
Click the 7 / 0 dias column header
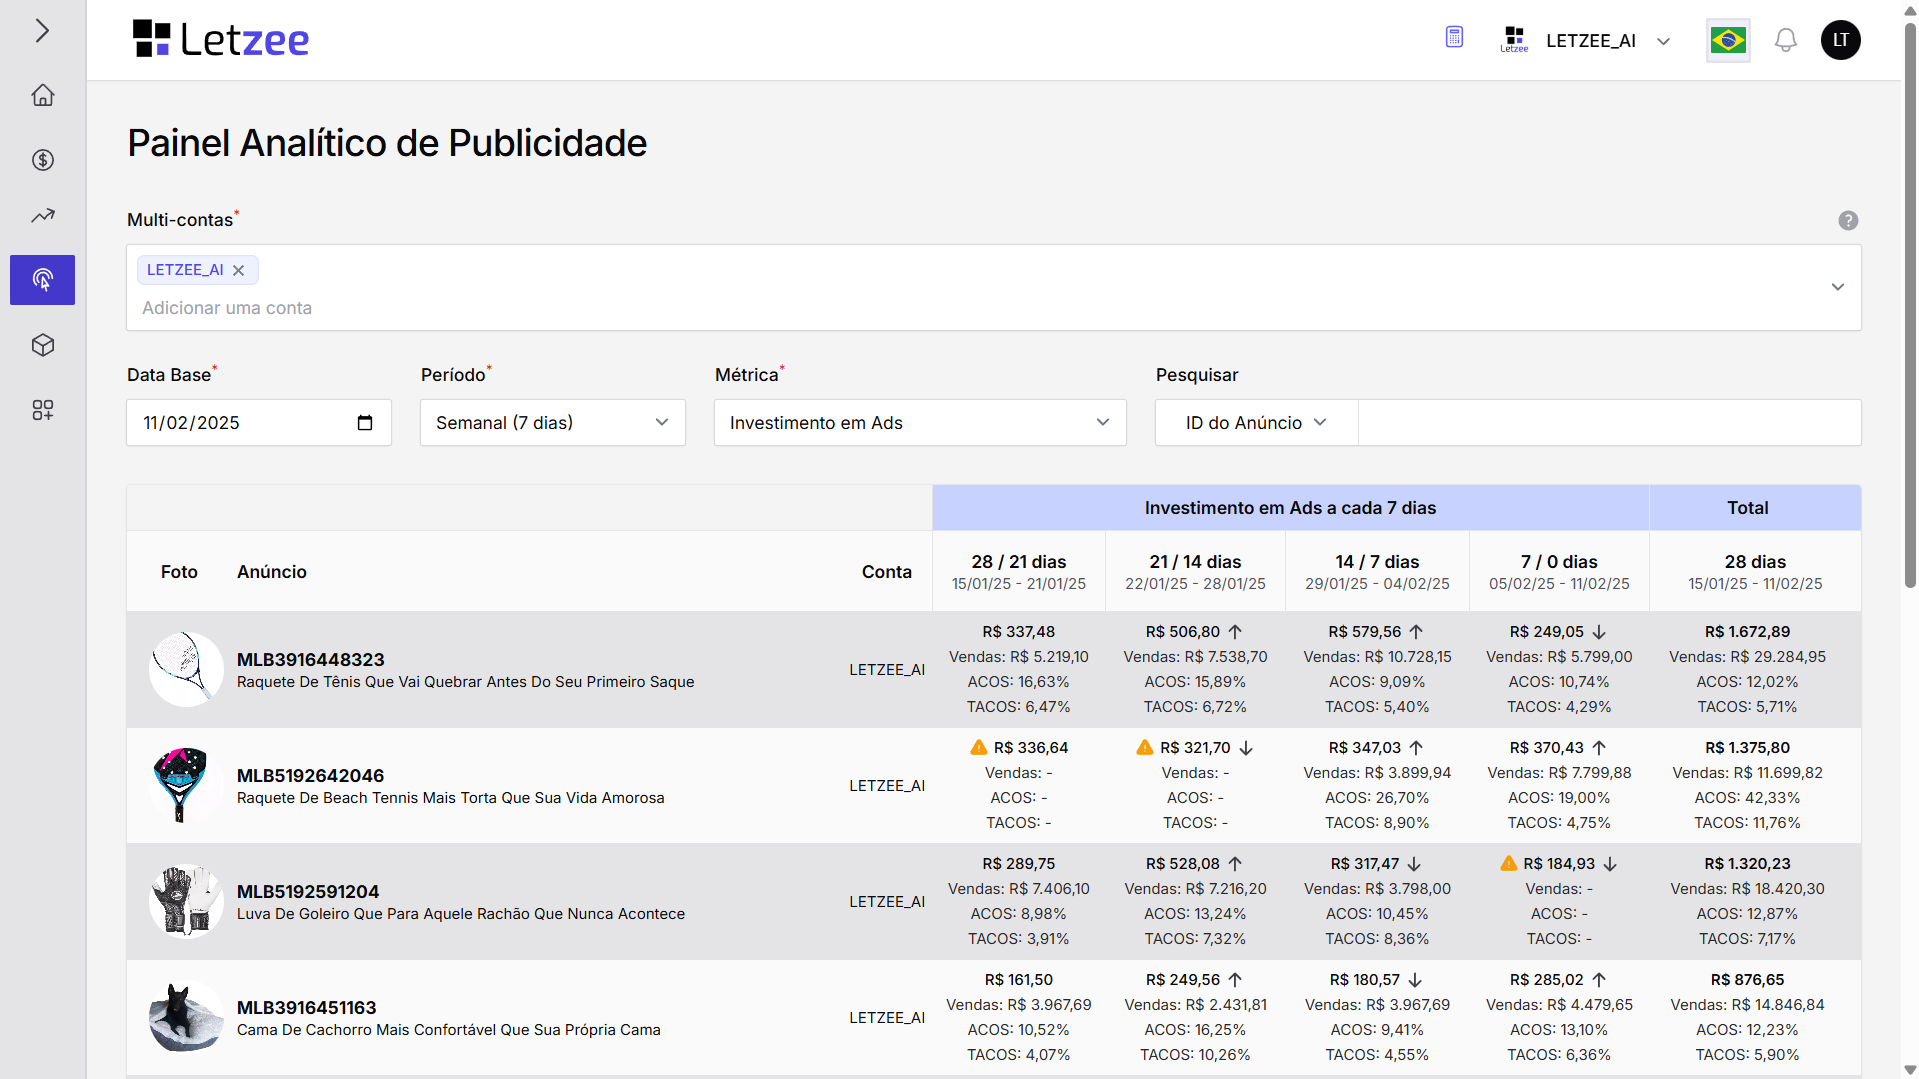point(1559,571)
